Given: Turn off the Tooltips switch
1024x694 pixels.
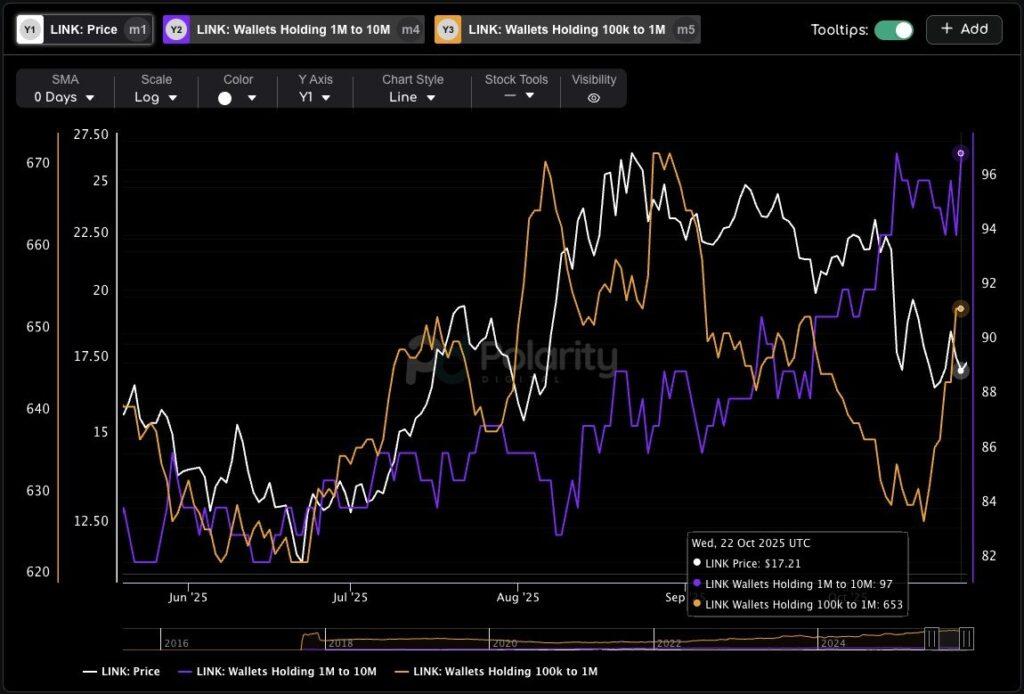Looking at the screenshot, I should pos(893,30).
